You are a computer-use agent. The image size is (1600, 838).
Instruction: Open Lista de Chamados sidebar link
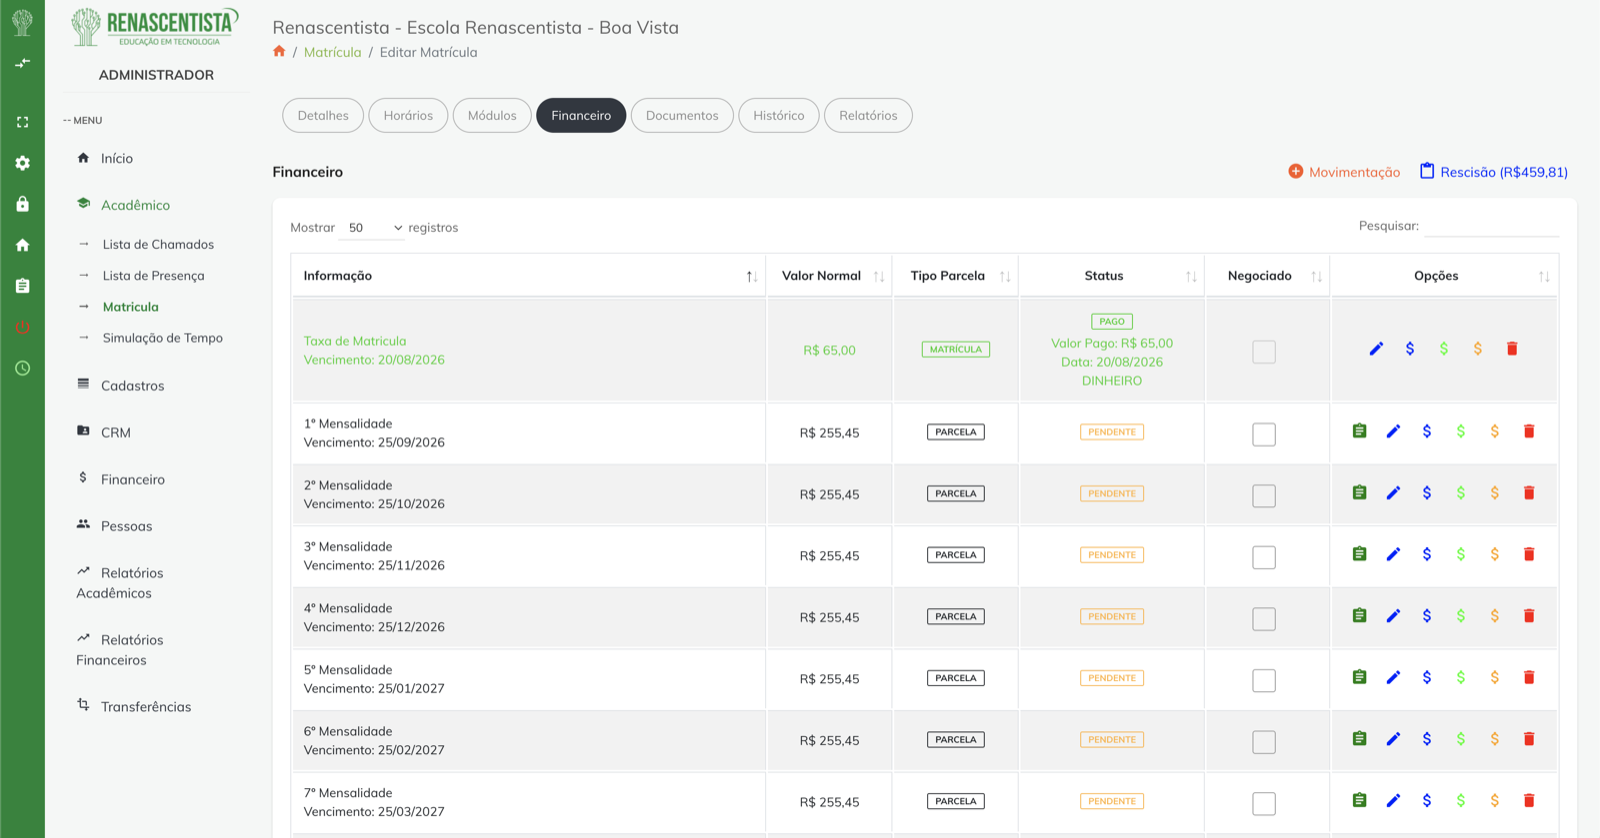tap(158, 244)
